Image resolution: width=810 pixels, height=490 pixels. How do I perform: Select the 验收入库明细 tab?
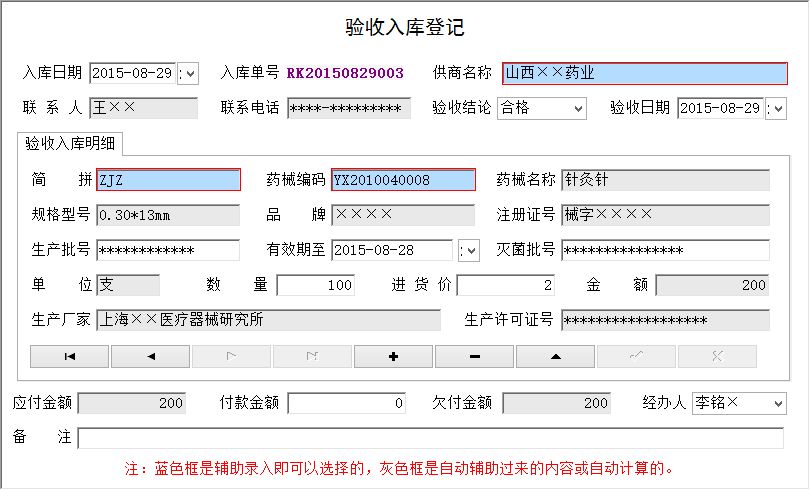(x=70, y=143)
